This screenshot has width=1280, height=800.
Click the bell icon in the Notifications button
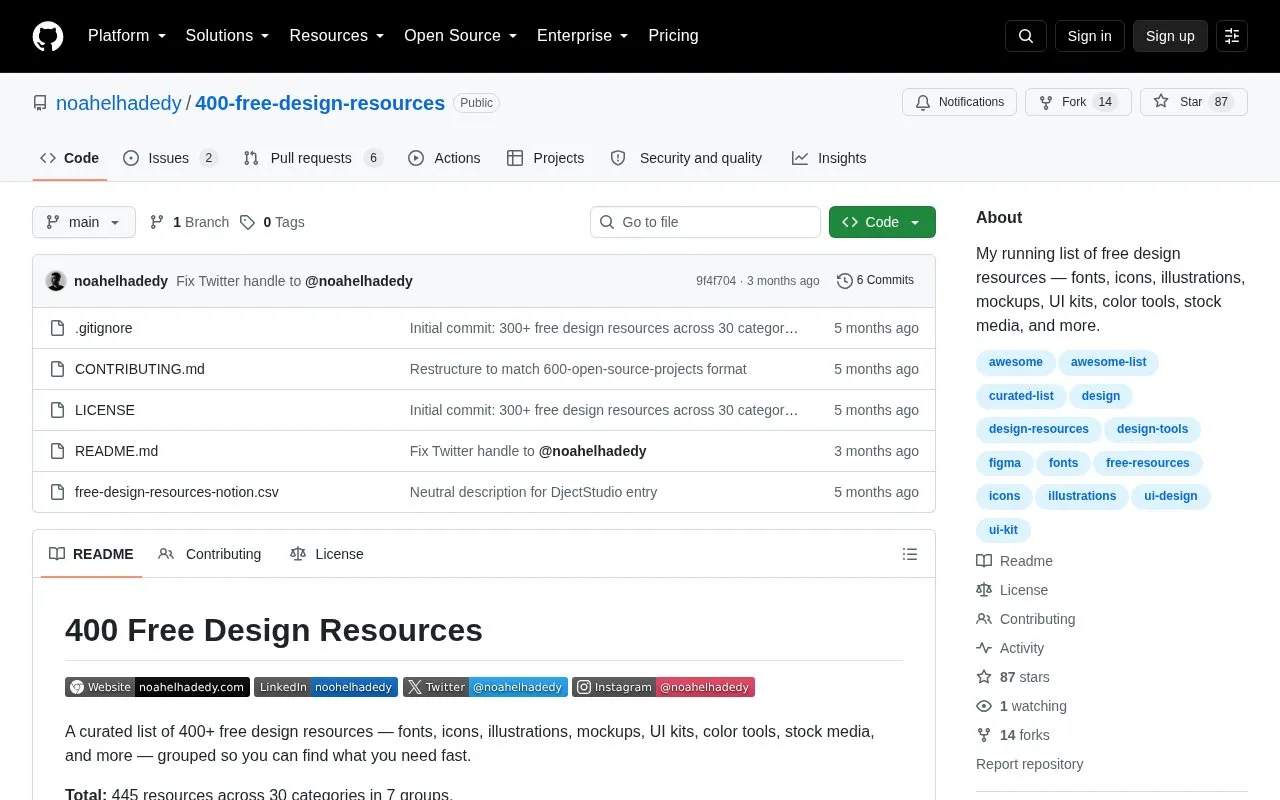click(923, 102)
